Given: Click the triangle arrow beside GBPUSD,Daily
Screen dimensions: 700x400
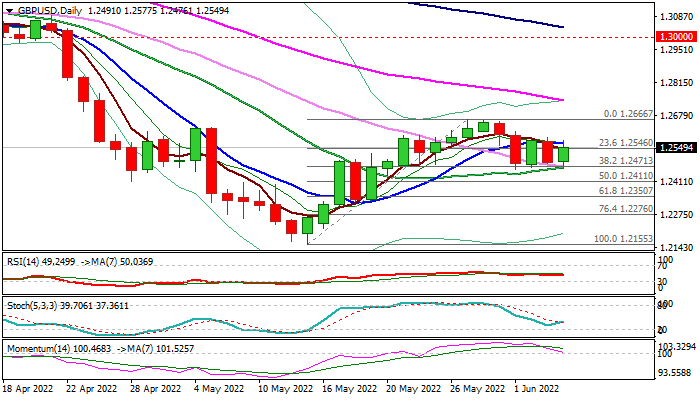Looking at the screenshot, I should point(9,11).
